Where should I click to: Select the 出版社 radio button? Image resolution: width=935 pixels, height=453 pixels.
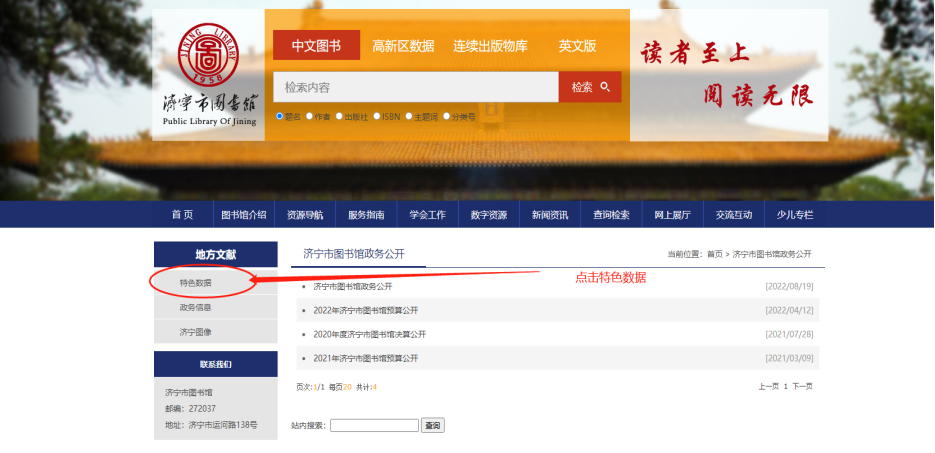(x=339, y=116)
